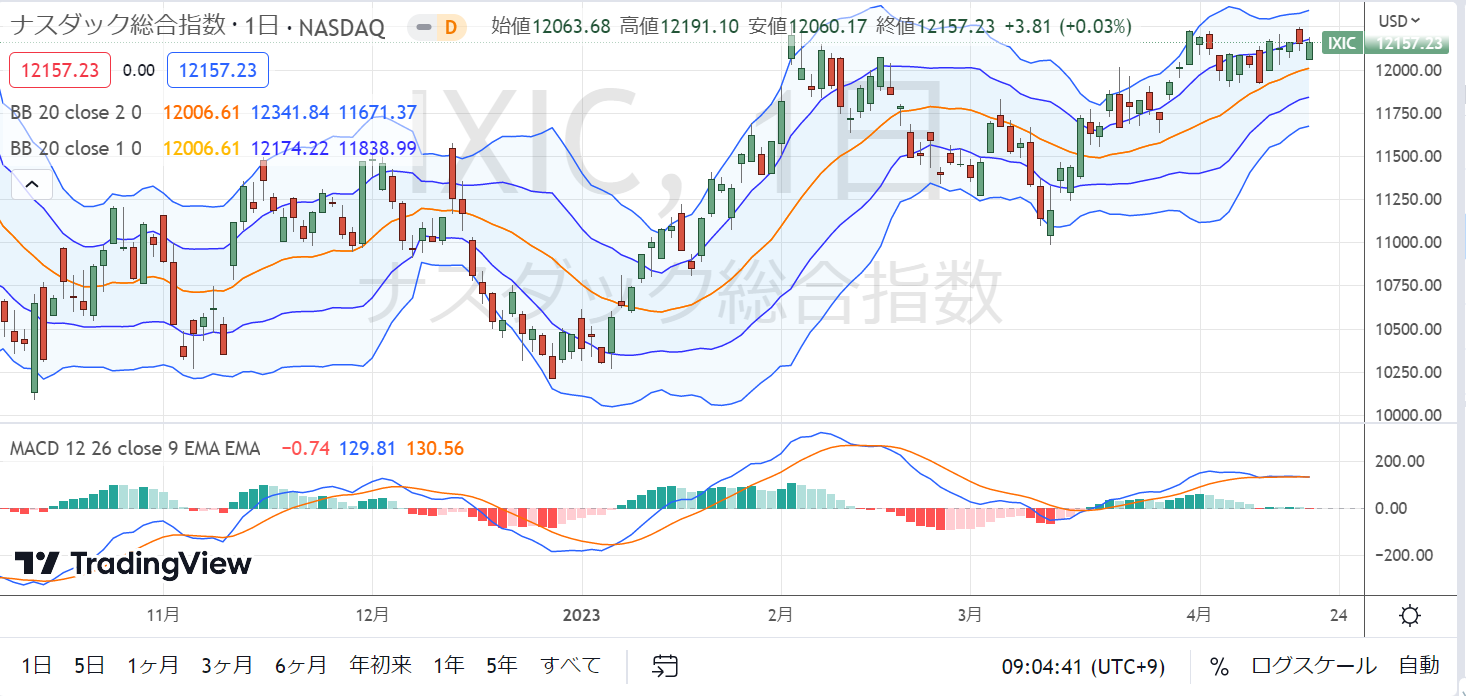The image size is (1466, 696).
Task: Click the 3月 time axis label
Action: pyautogui.click(x=969, y=614)
